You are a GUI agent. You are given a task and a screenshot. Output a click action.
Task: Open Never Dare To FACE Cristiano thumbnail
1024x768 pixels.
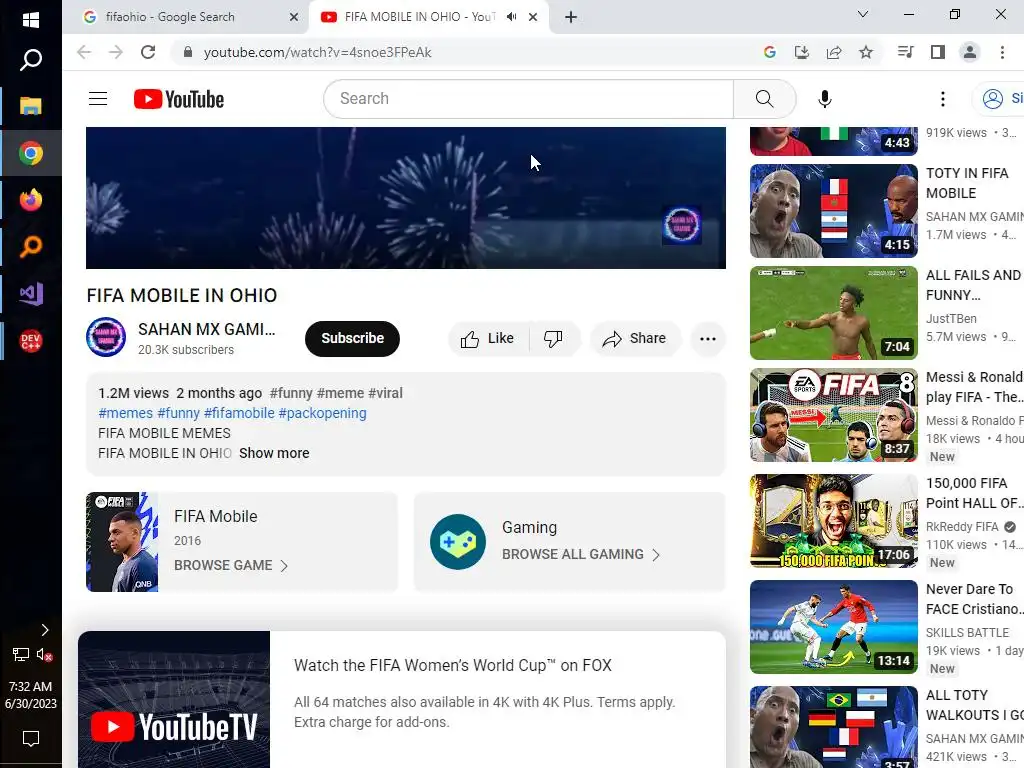833,627
